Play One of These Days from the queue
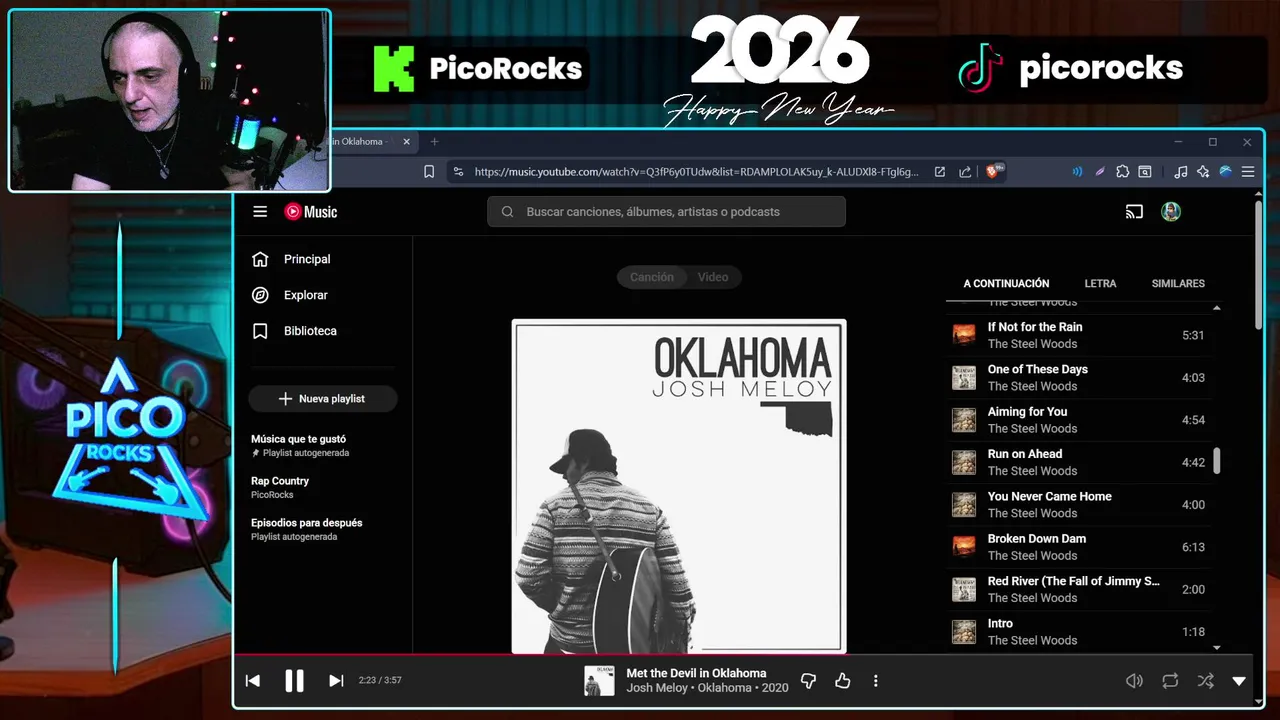The width and height of the screenshot is (1280, 720). 1080,378
